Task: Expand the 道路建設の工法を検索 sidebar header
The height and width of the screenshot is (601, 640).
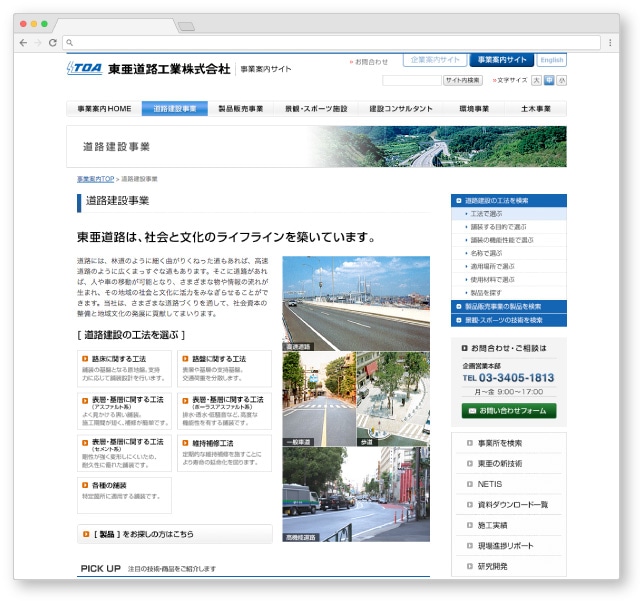Action: (x=509, y=200)
